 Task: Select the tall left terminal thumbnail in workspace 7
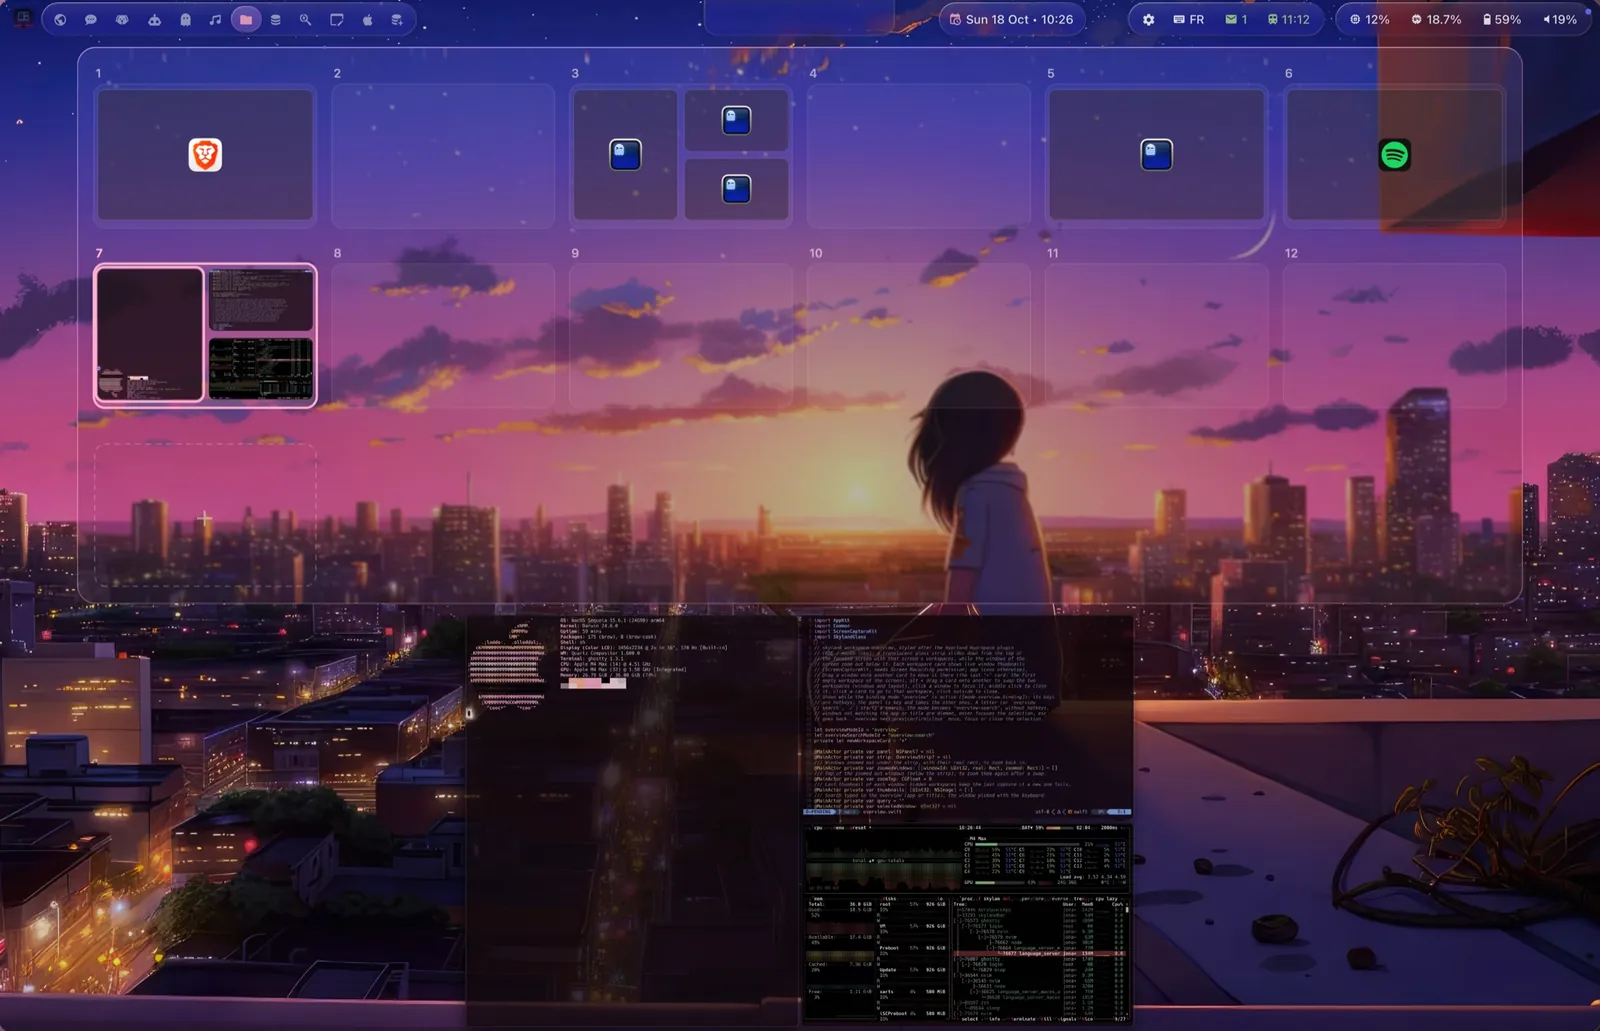[x=150, y=335]
